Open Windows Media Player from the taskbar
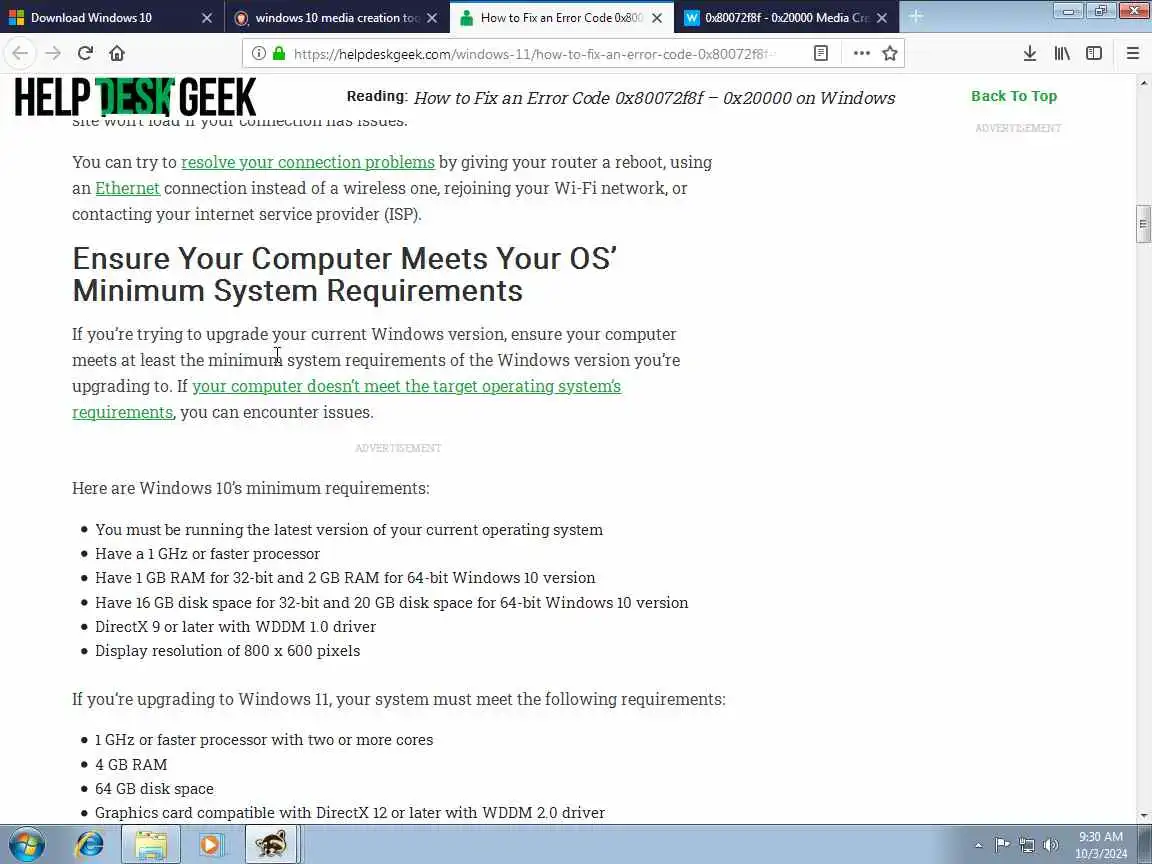 pyautogui.click(x=210, y=844)
